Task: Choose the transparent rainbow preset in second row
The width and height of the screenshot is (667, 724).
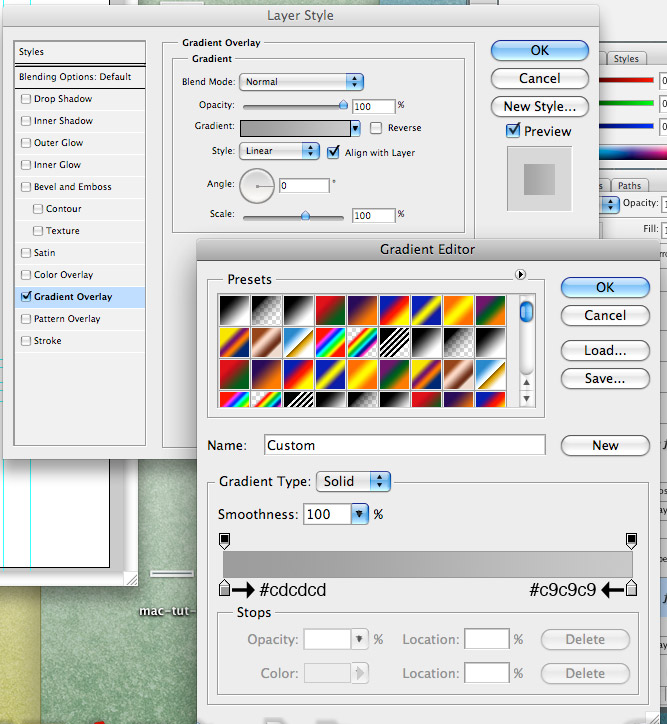Action: 362,343
